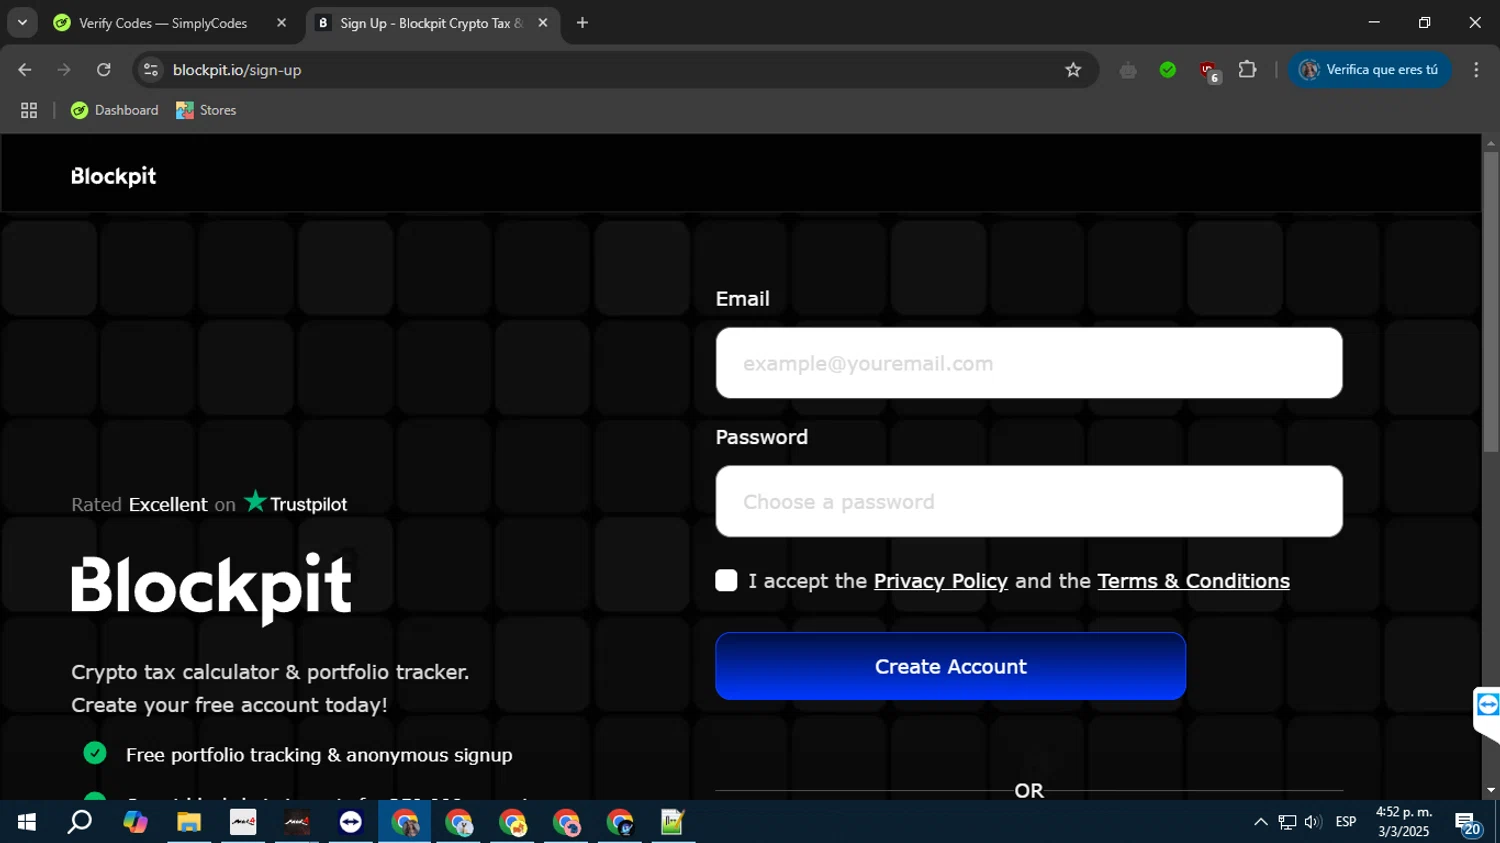Close the Verify Codes tab
This screenshot has width=1500, height=843.
click(281, 23)
